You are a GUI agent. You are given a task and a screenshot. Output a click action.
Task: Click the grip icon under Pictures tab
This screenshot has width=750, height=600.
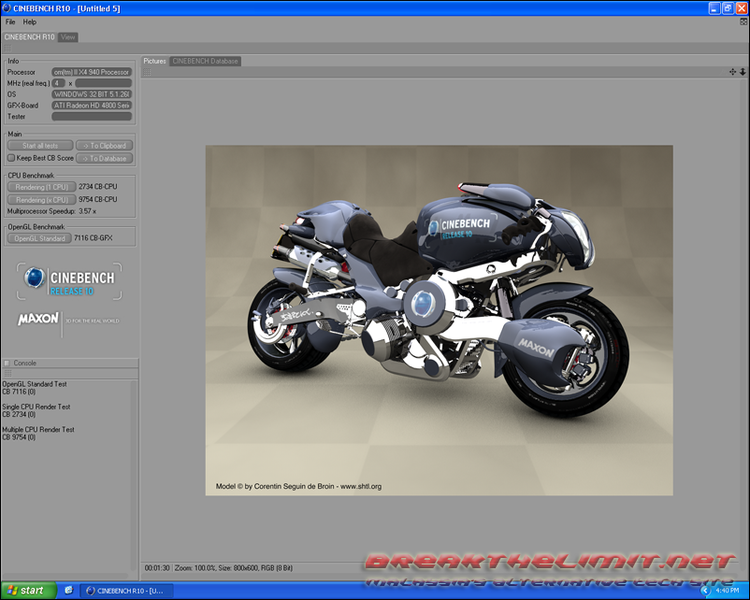coord(147,72)
